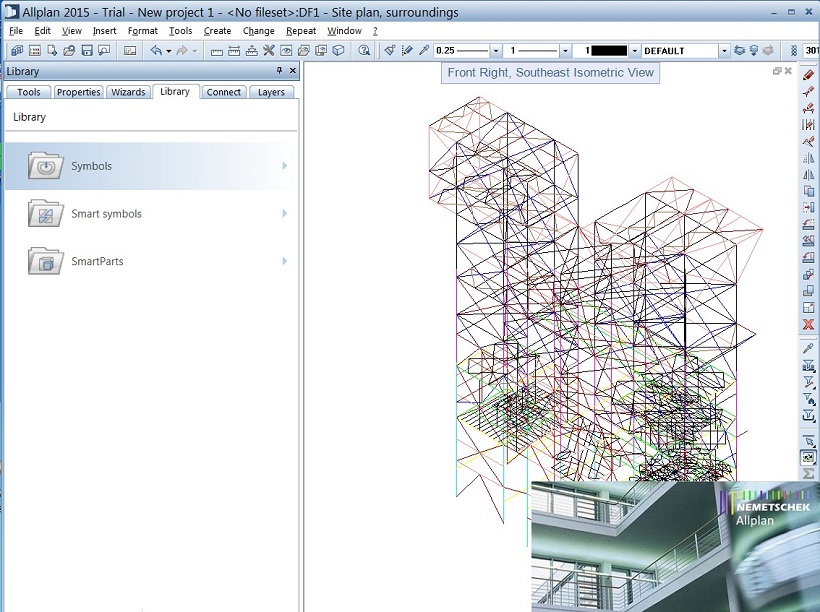Switch to the Properties tab
This screenshot has height=612, width=820.
tap(78, 92)
